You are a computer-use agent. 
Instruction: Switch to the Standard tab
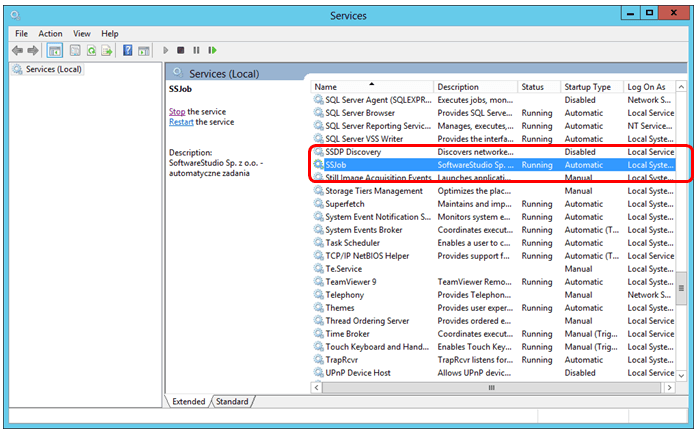(x=232, y=401)
